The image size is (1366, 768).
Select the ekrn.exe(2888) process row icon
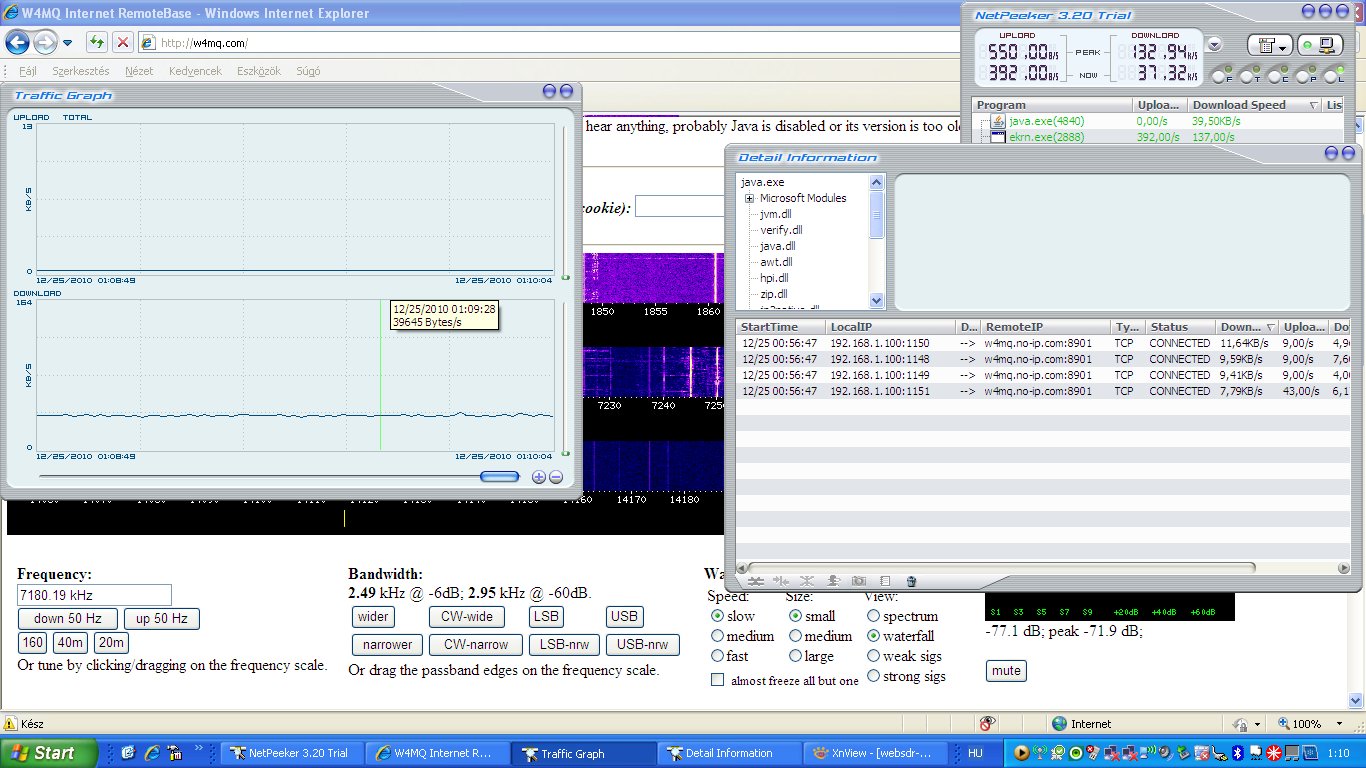point(997,137)
